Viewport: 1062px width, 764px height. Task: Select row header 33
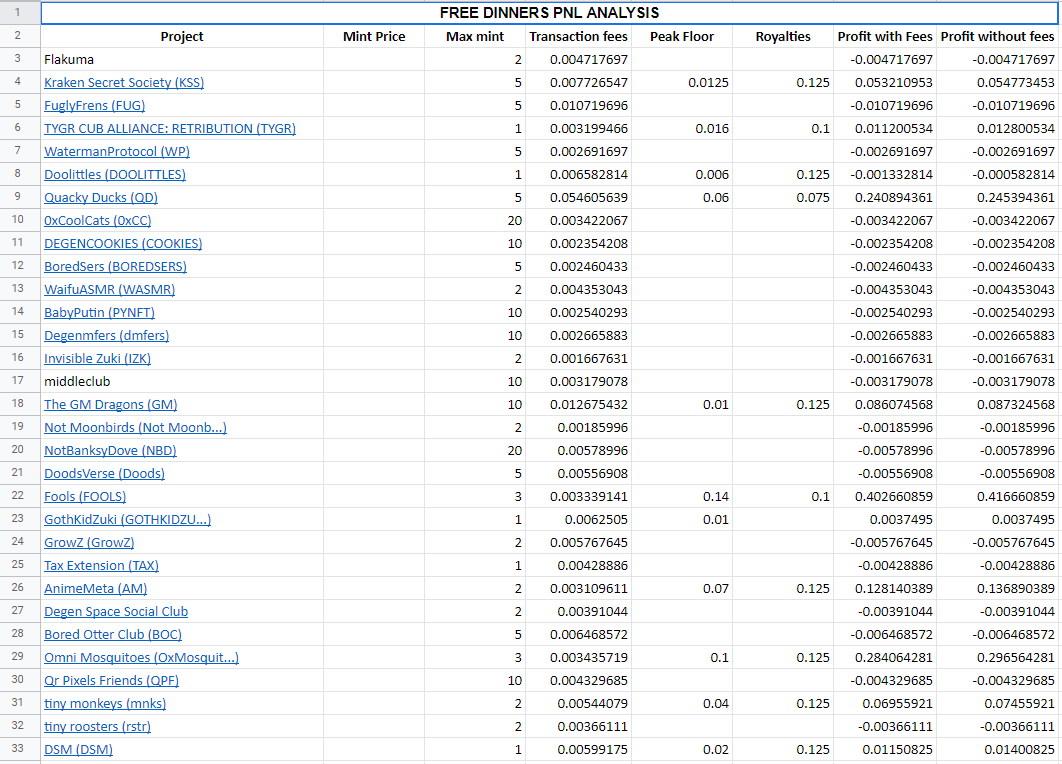[x=18, y=749]
